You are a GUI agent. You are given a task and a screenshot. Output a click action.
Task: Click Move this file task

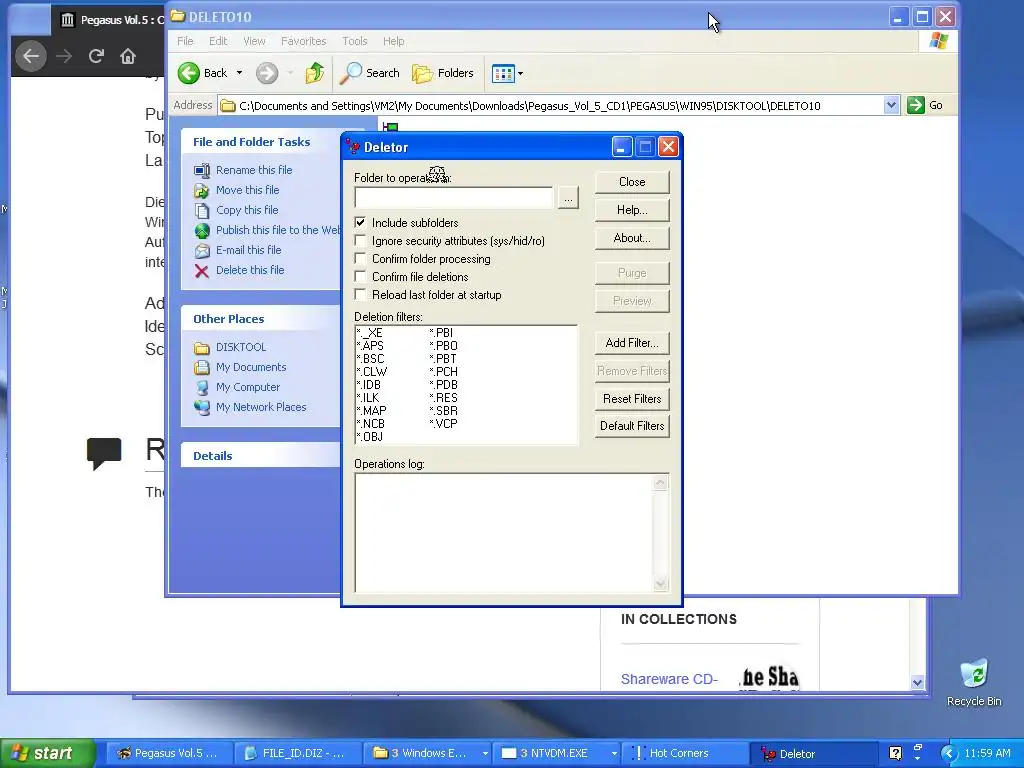pos(248,190)
